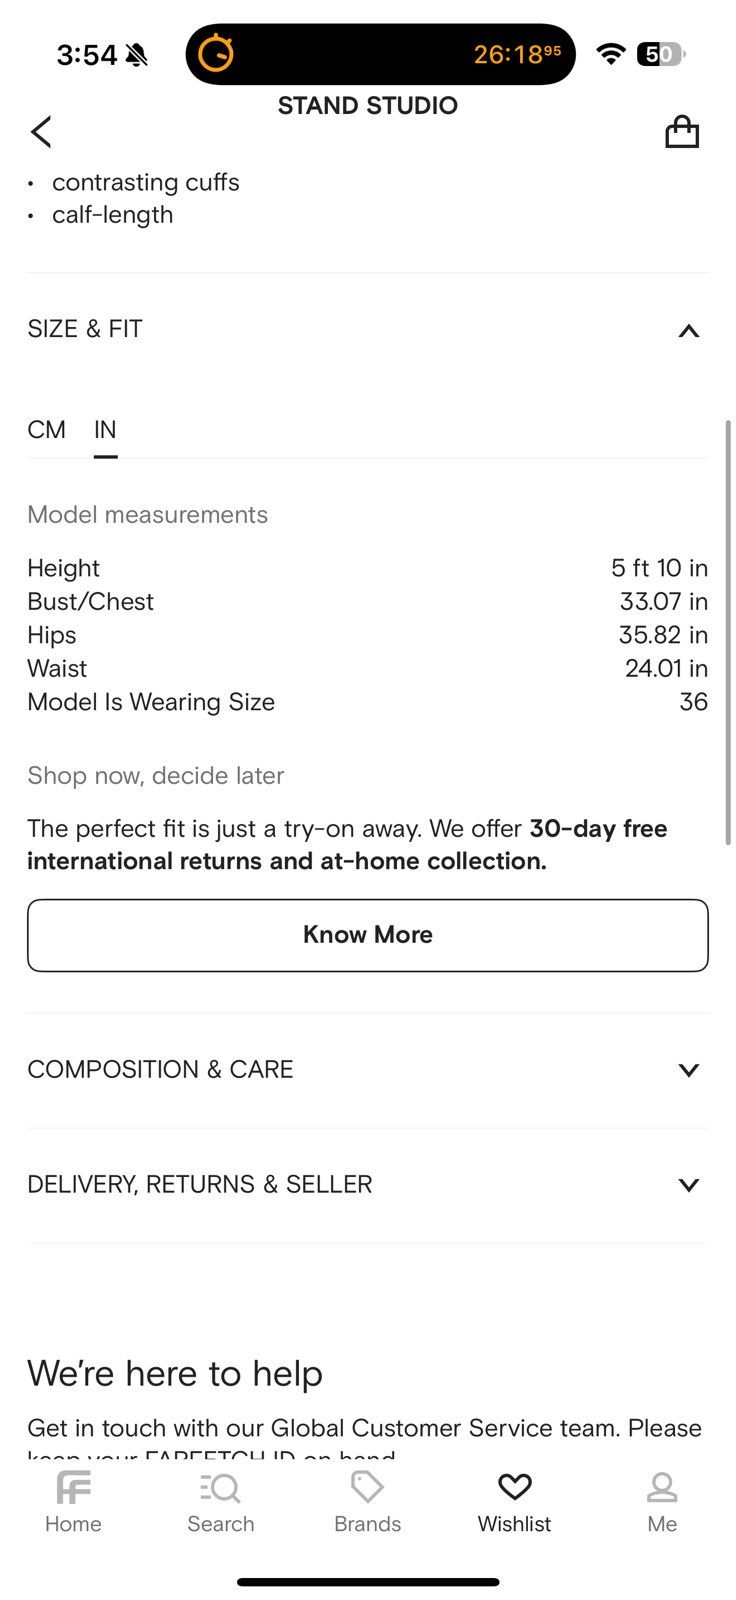Open the Wishlist heart icon
This screenshot has height=1600, width=736.
tap(514, 1487)
